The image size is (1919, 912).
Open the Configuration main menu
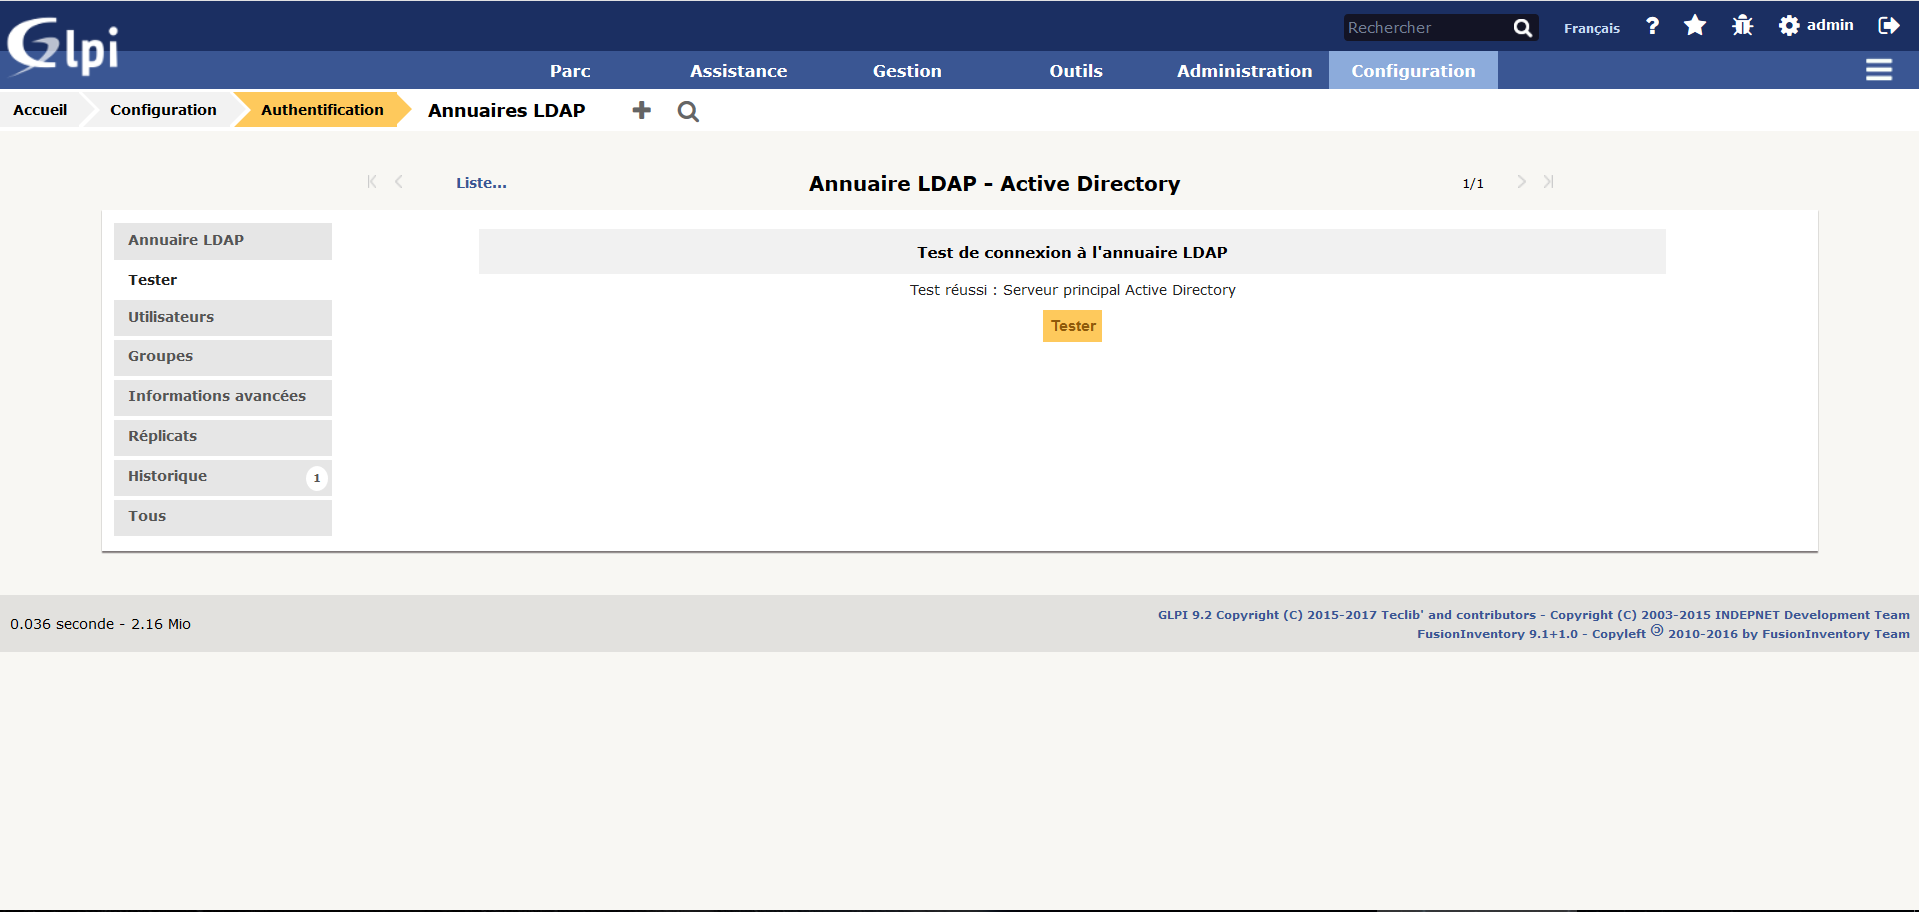coord(1412,71)
